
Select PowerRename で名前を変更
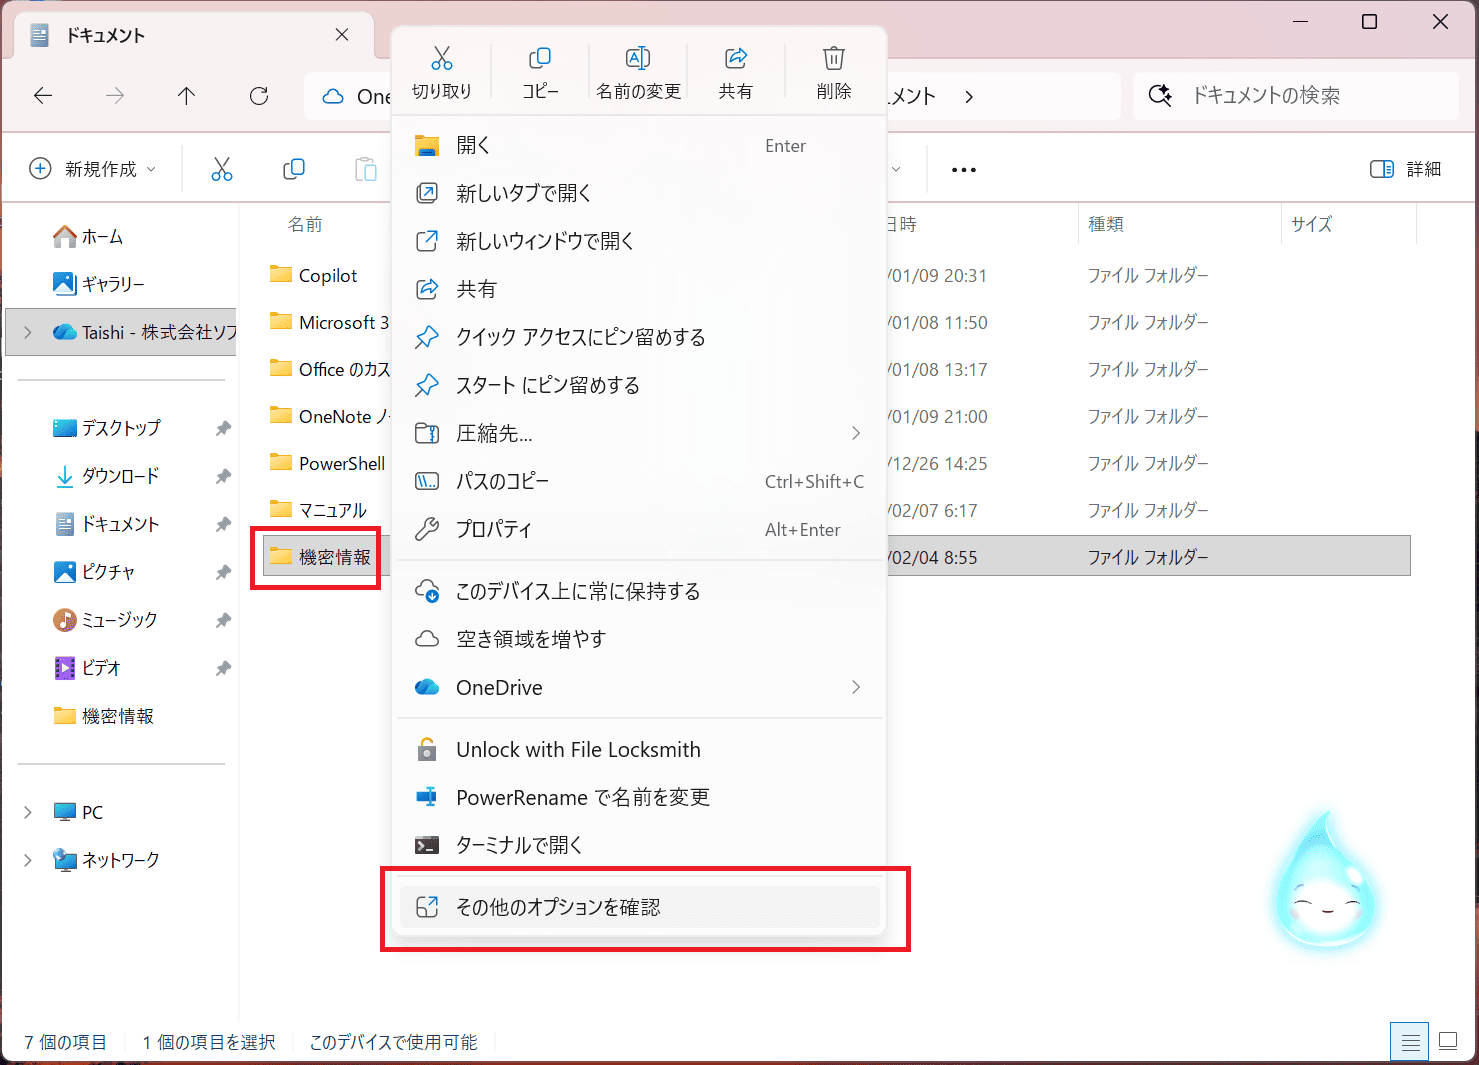(x=640, y=797)
